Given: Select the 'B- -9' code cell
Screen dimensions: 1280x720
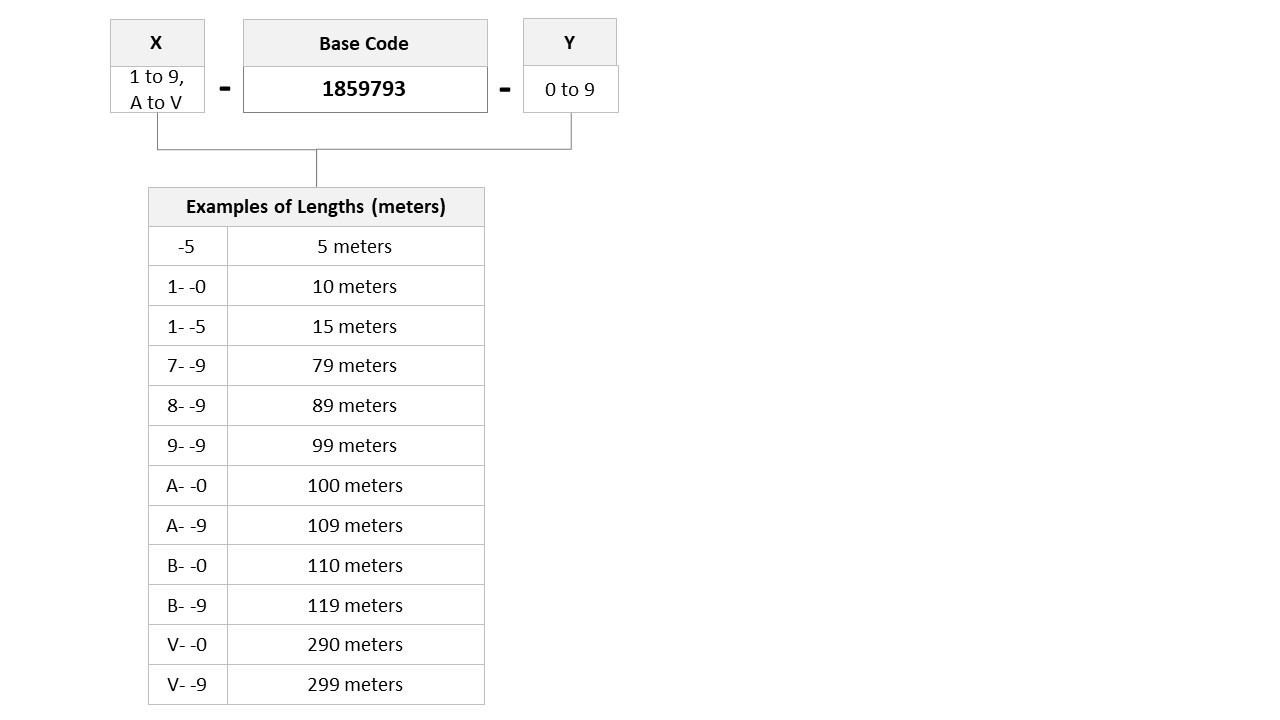Looking at the screenshot, I should (188, 605).
